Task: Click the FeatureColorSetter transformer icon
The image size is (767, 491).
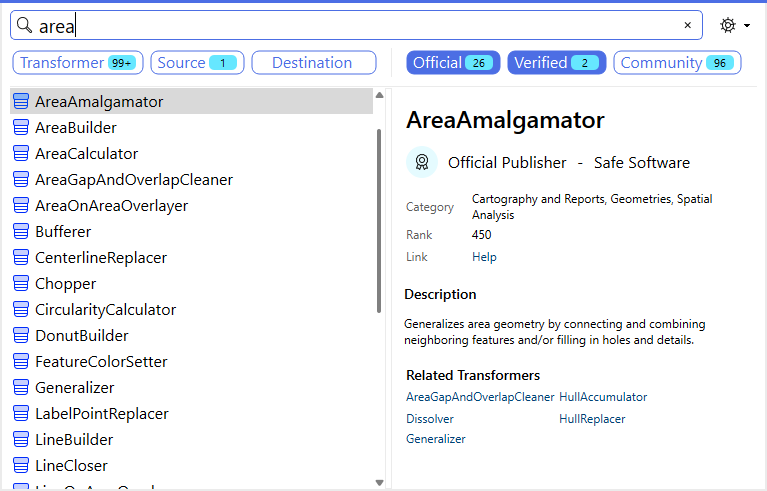Action: point(21,362)
